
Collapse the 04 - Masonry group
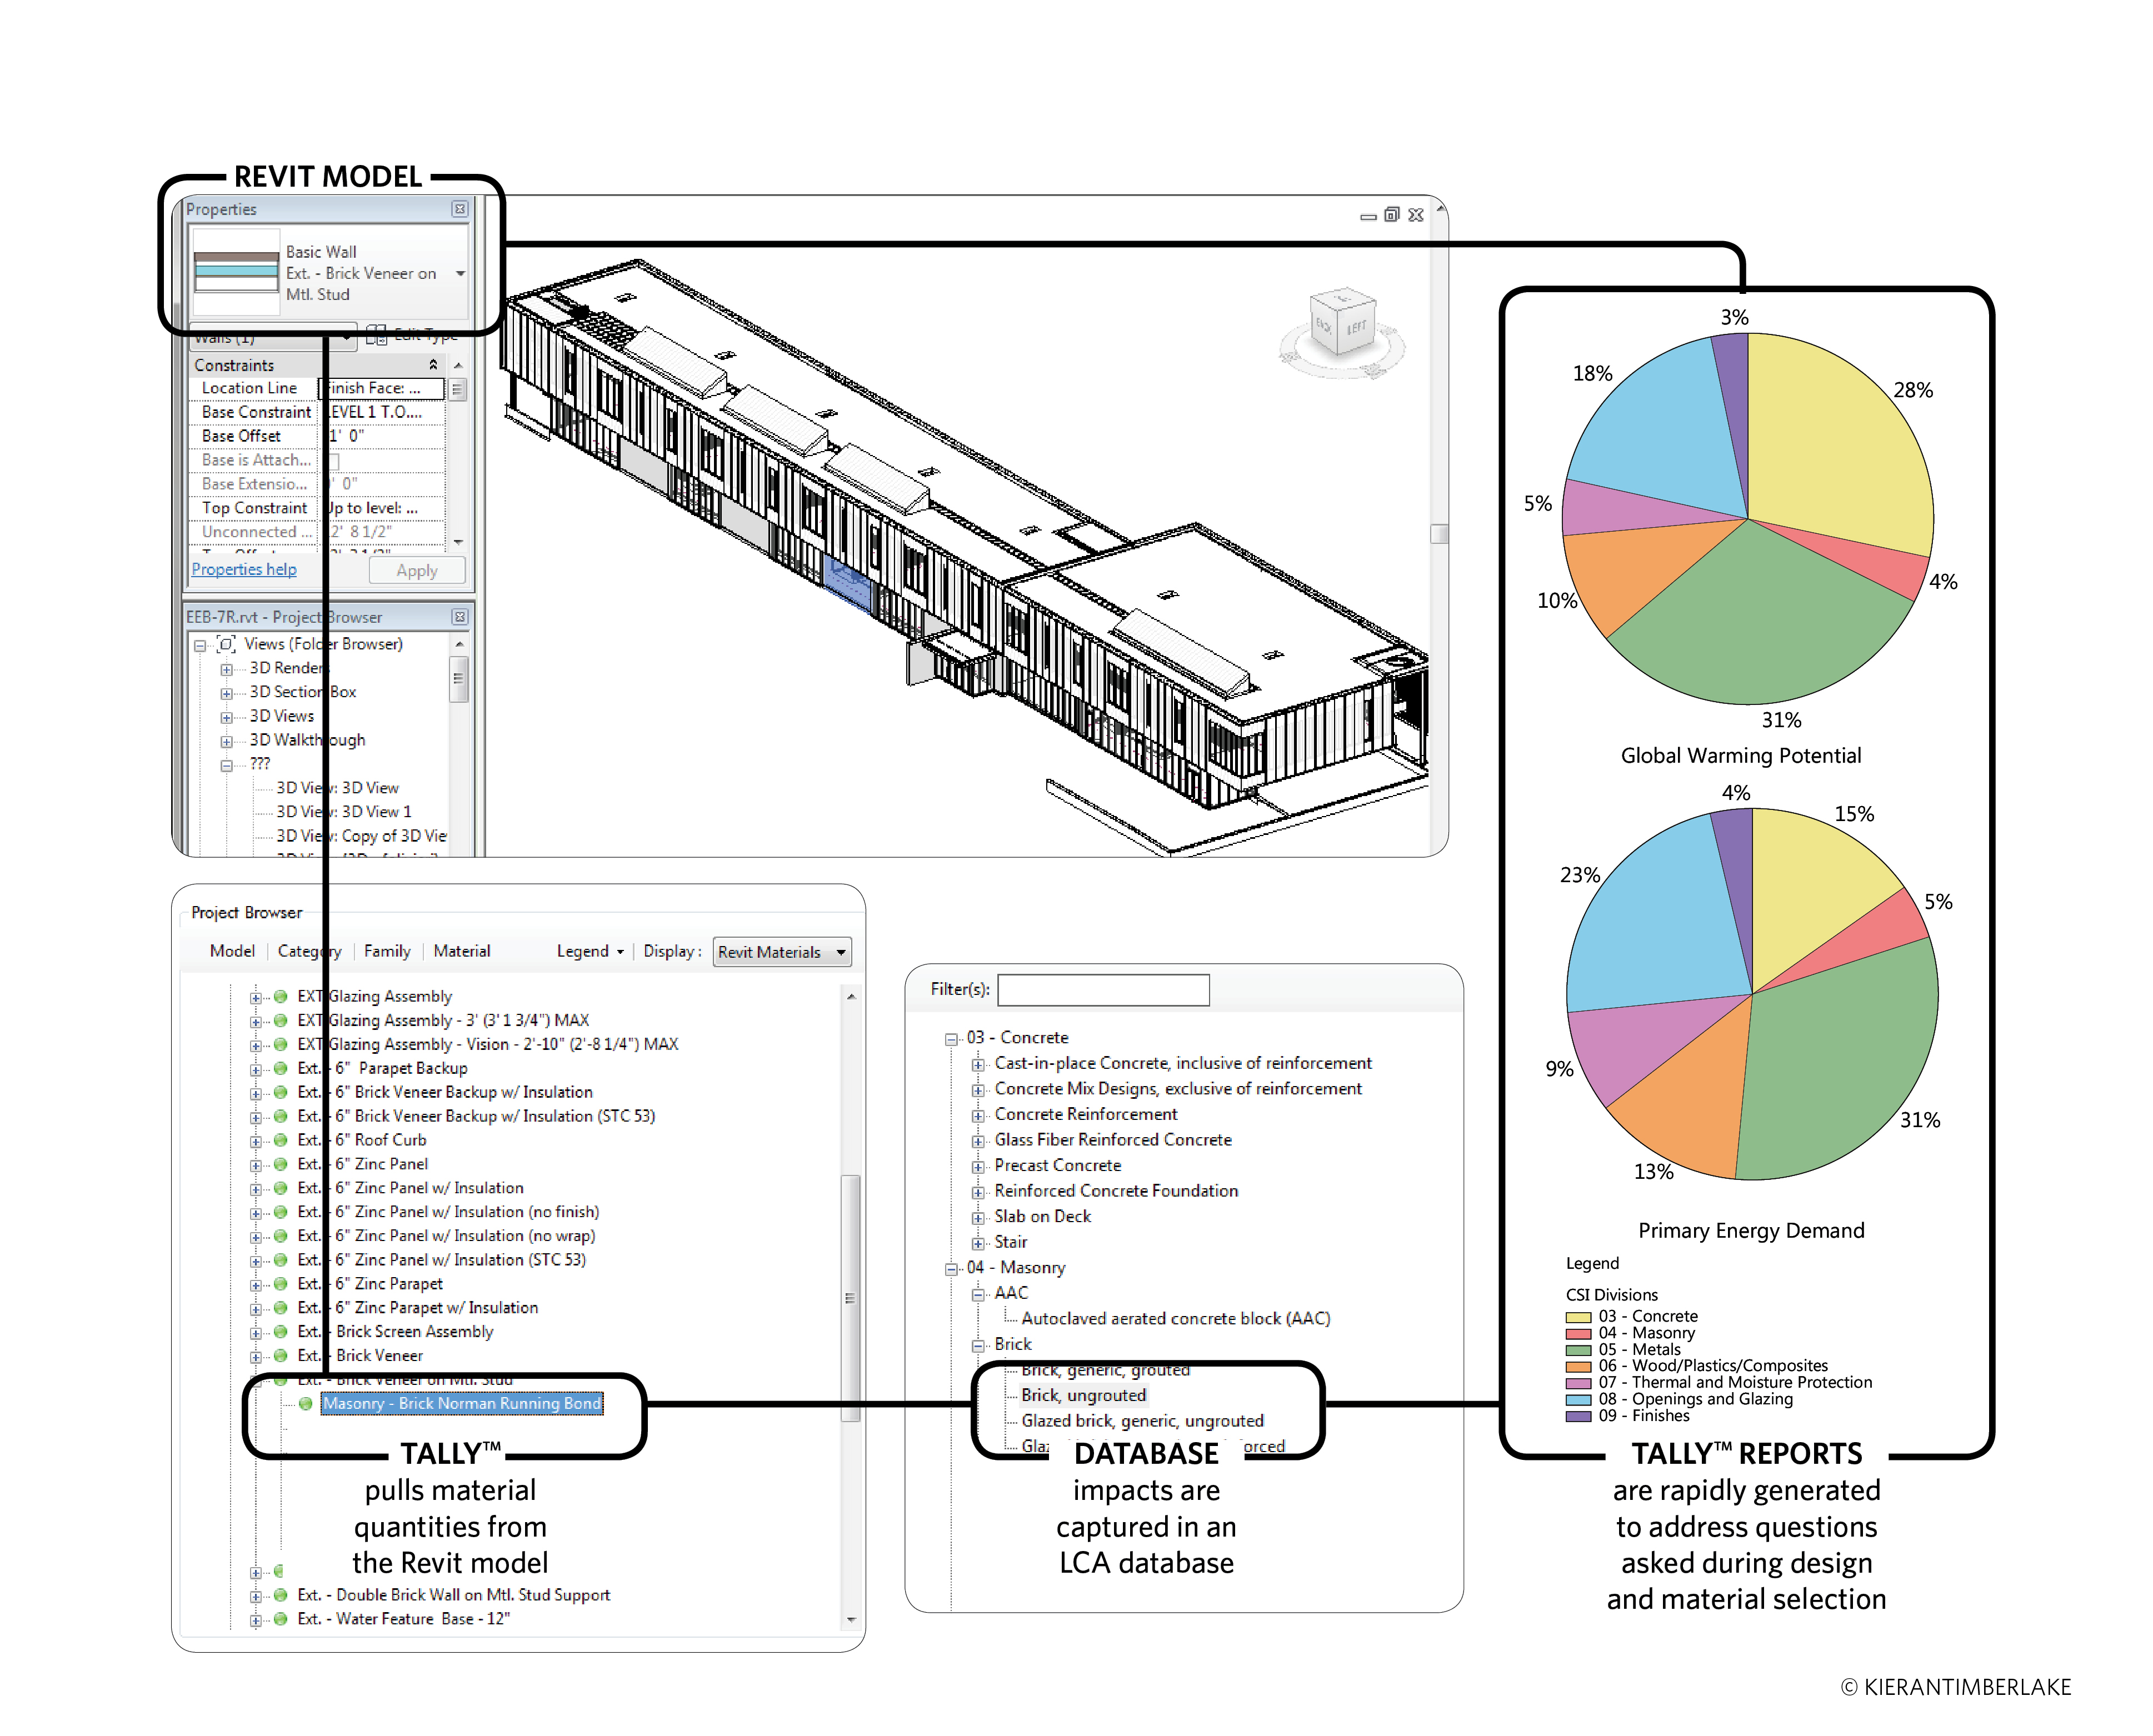(951, 1269)
